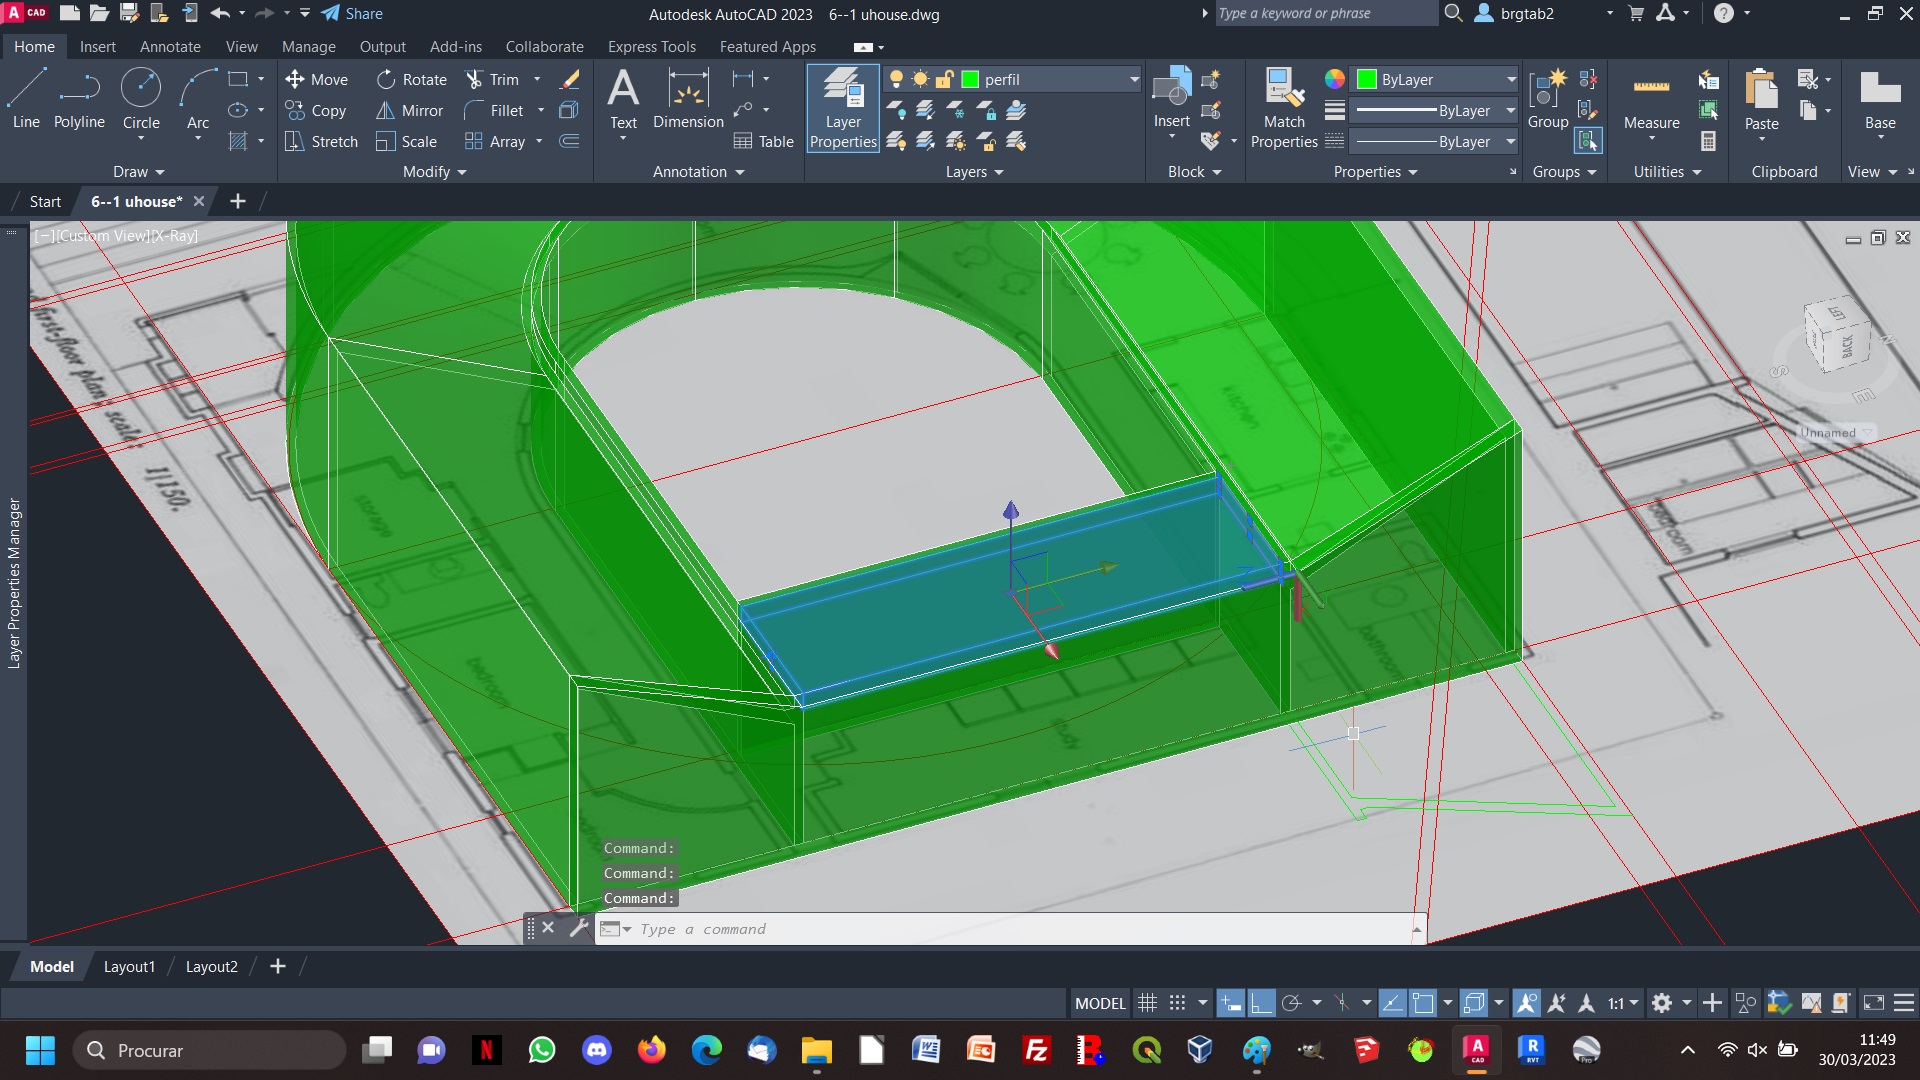Open Layer Properties manager
Viewport: 1920px width, 1080px height.
point(843,108)
